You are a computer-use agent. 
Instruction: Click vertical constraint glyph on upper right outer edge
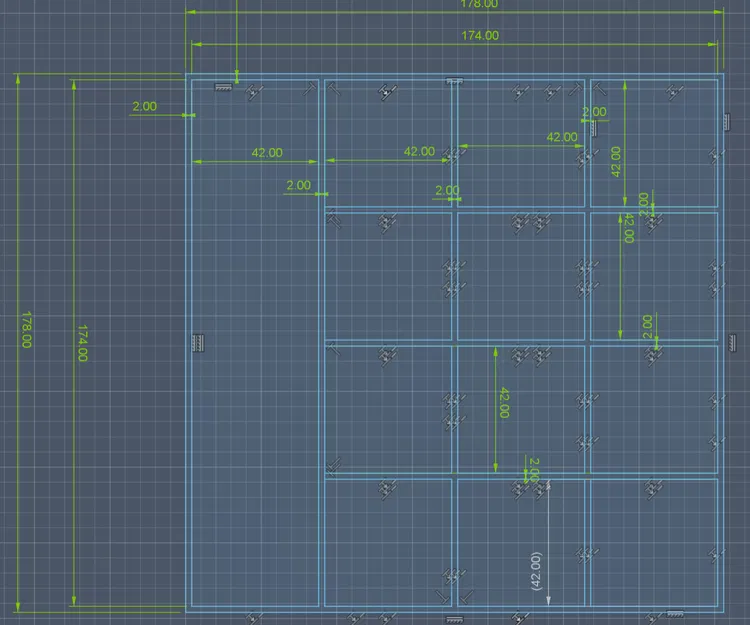coord(727,122)
